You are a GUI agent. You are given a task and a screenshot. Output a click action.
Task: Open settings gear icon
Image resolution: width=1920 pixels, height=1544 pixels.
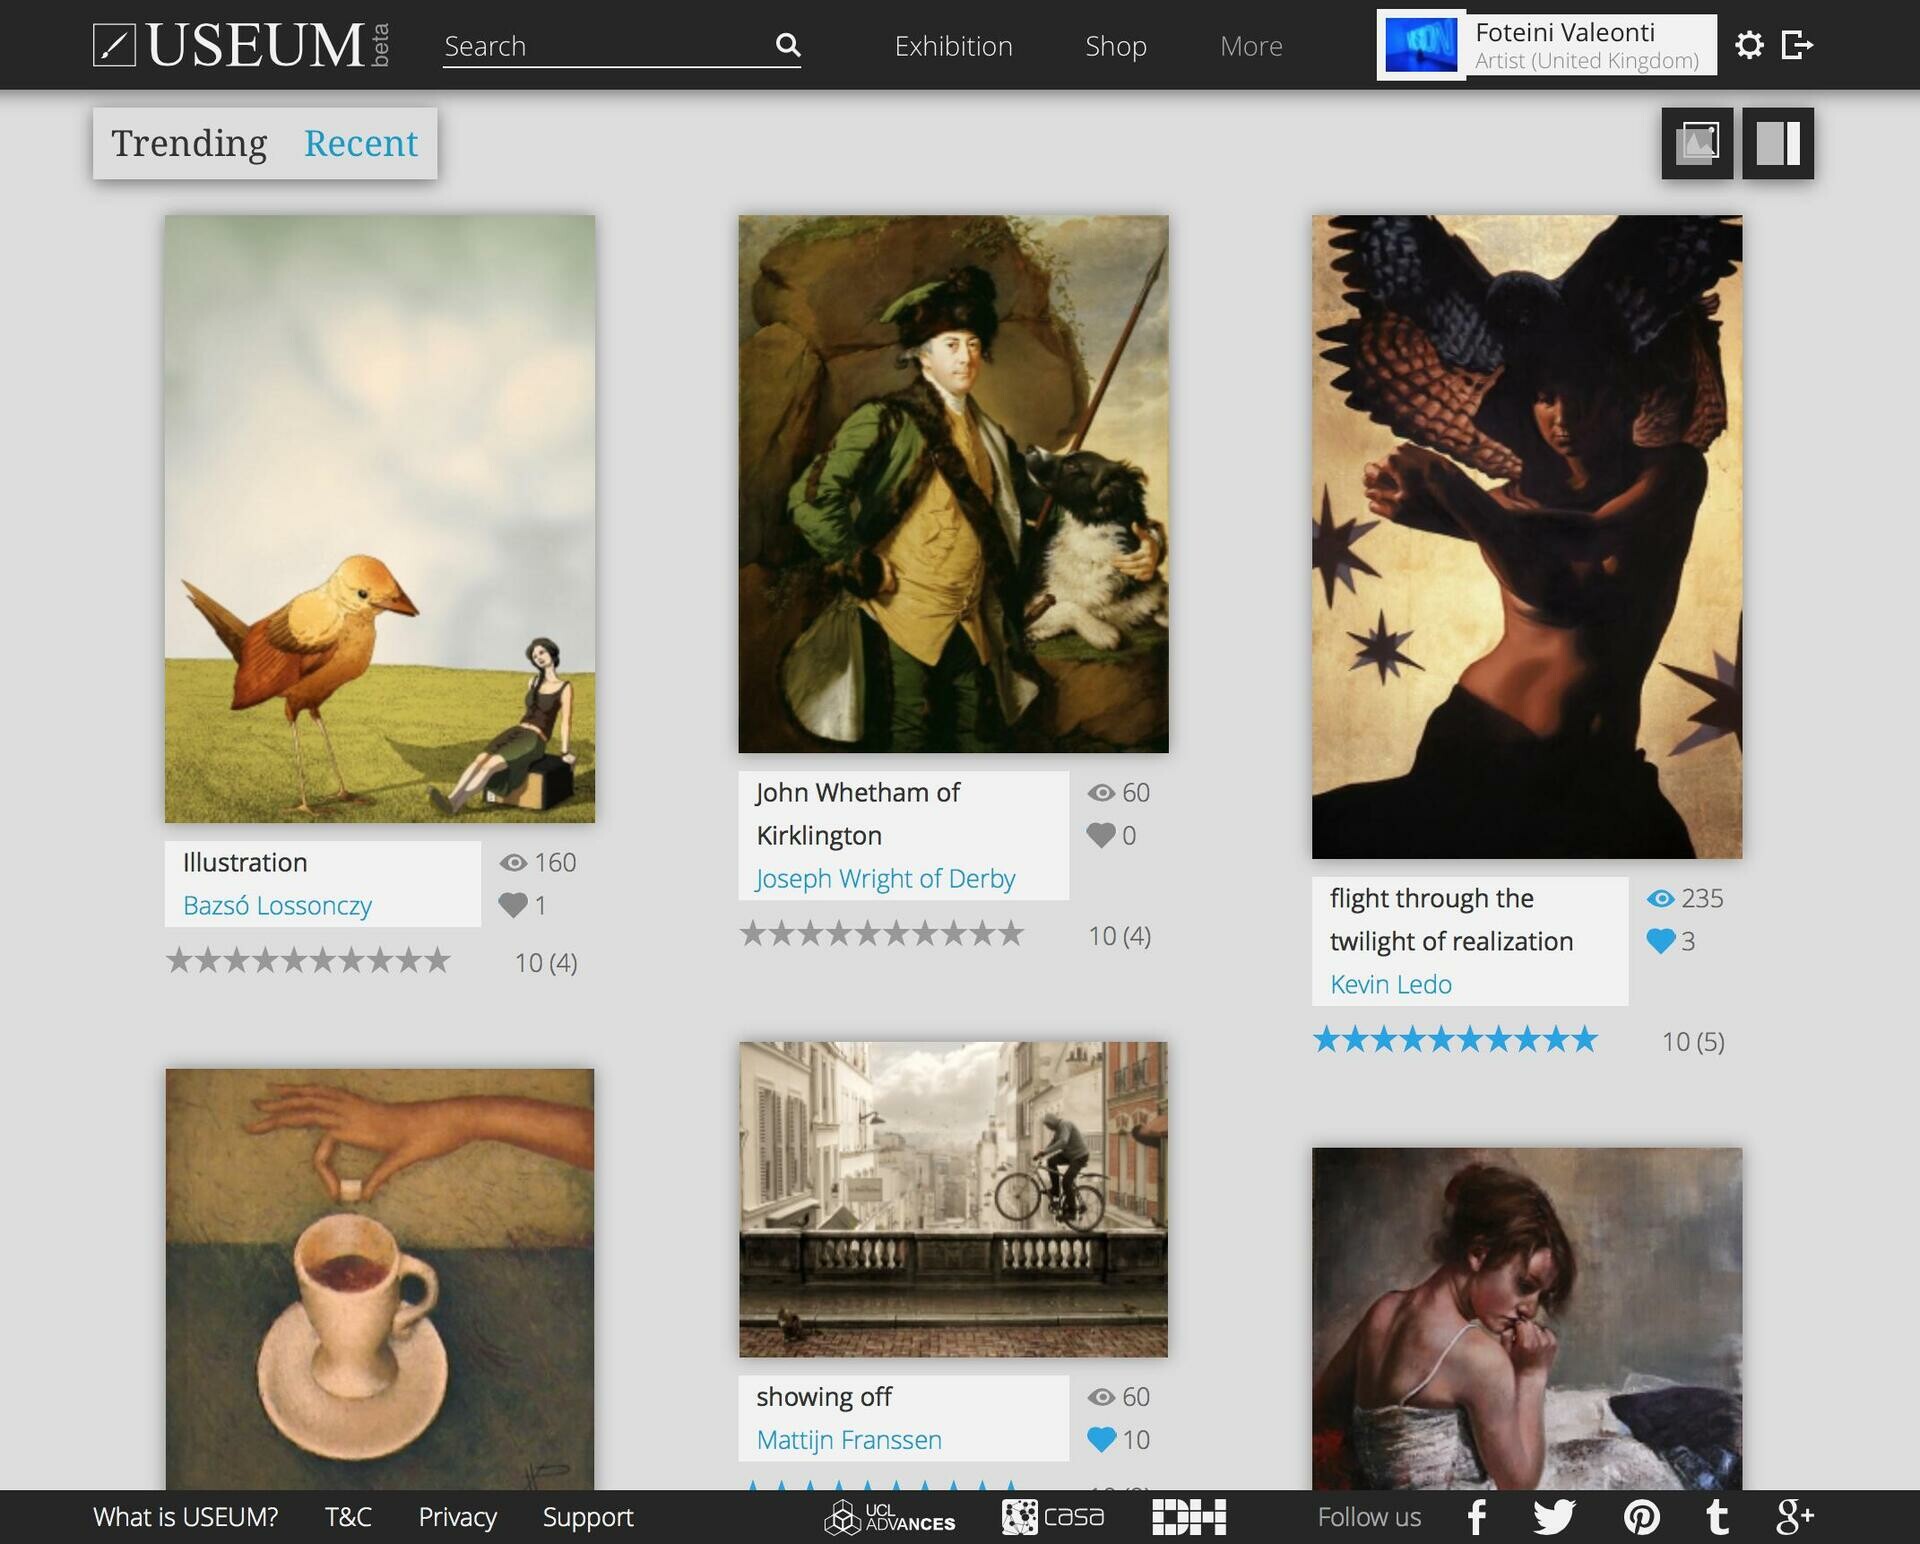[x=1749, y=45]
